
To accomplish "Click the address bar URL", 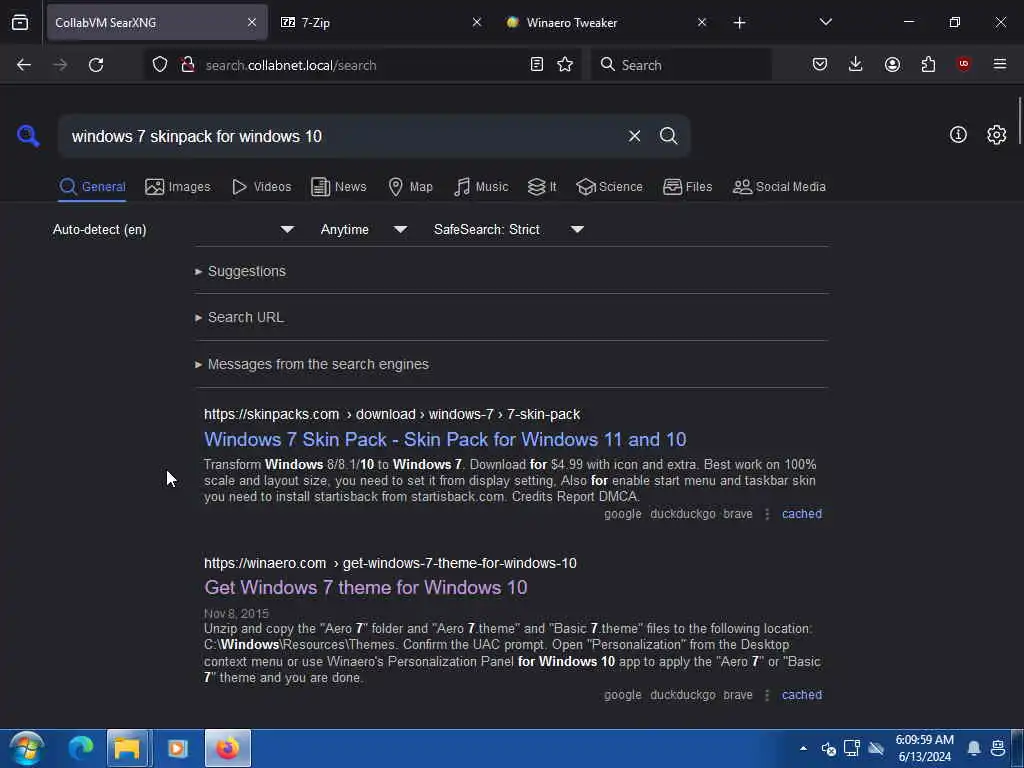I will 291,65.
